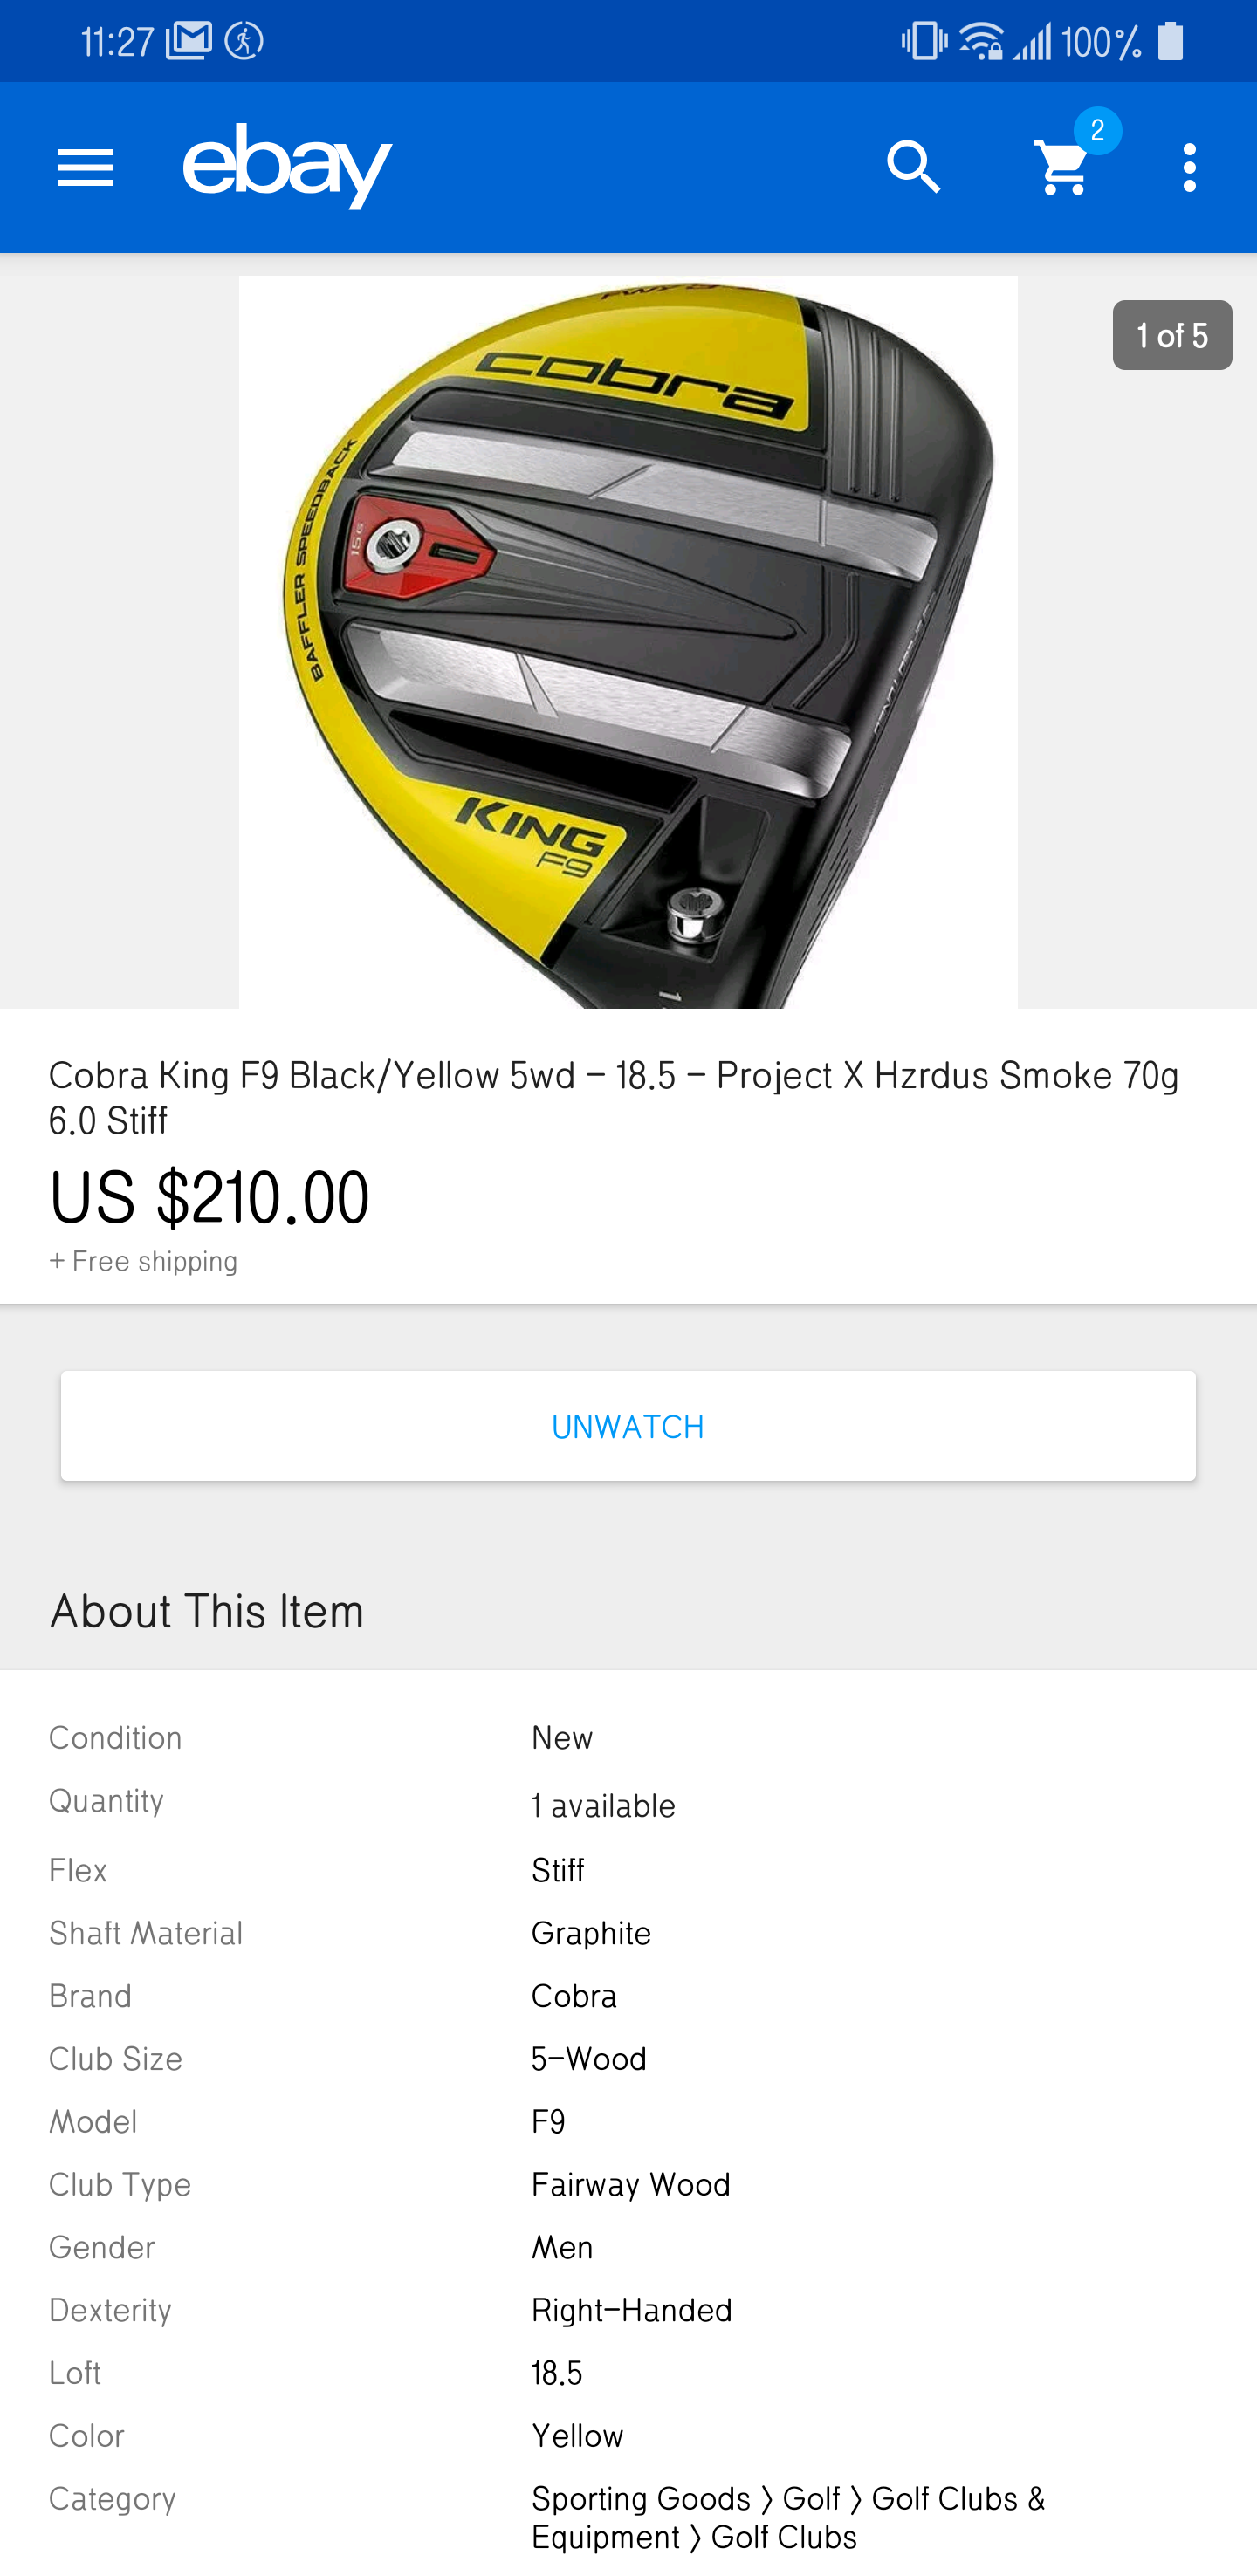1257x2576 pixels.
Task: Tap the activity status bar icon
Action: [x=244, y=41]
